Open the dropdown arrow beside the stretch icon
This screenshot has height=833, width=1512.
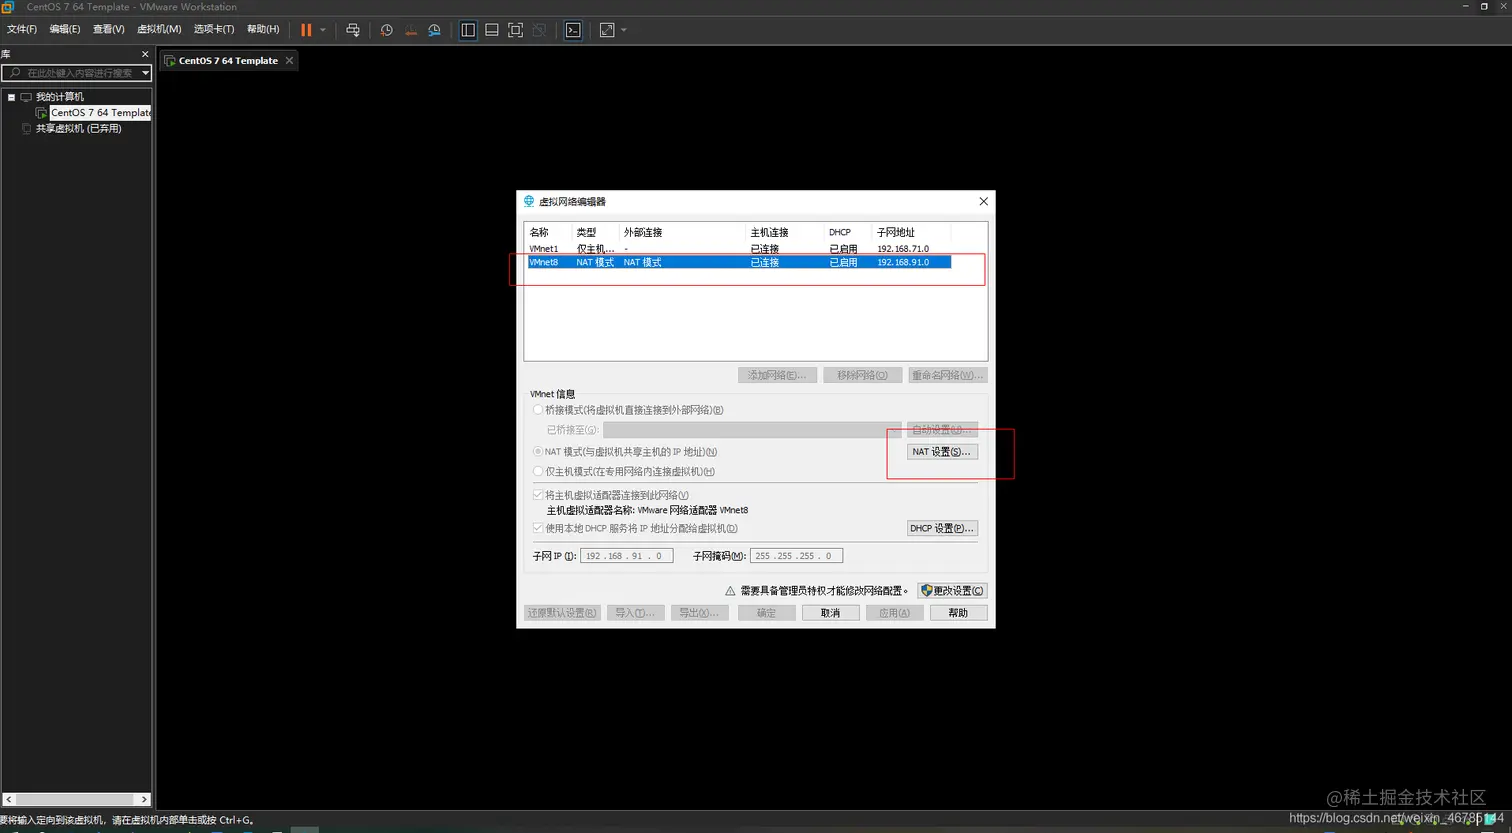(624, 30)
